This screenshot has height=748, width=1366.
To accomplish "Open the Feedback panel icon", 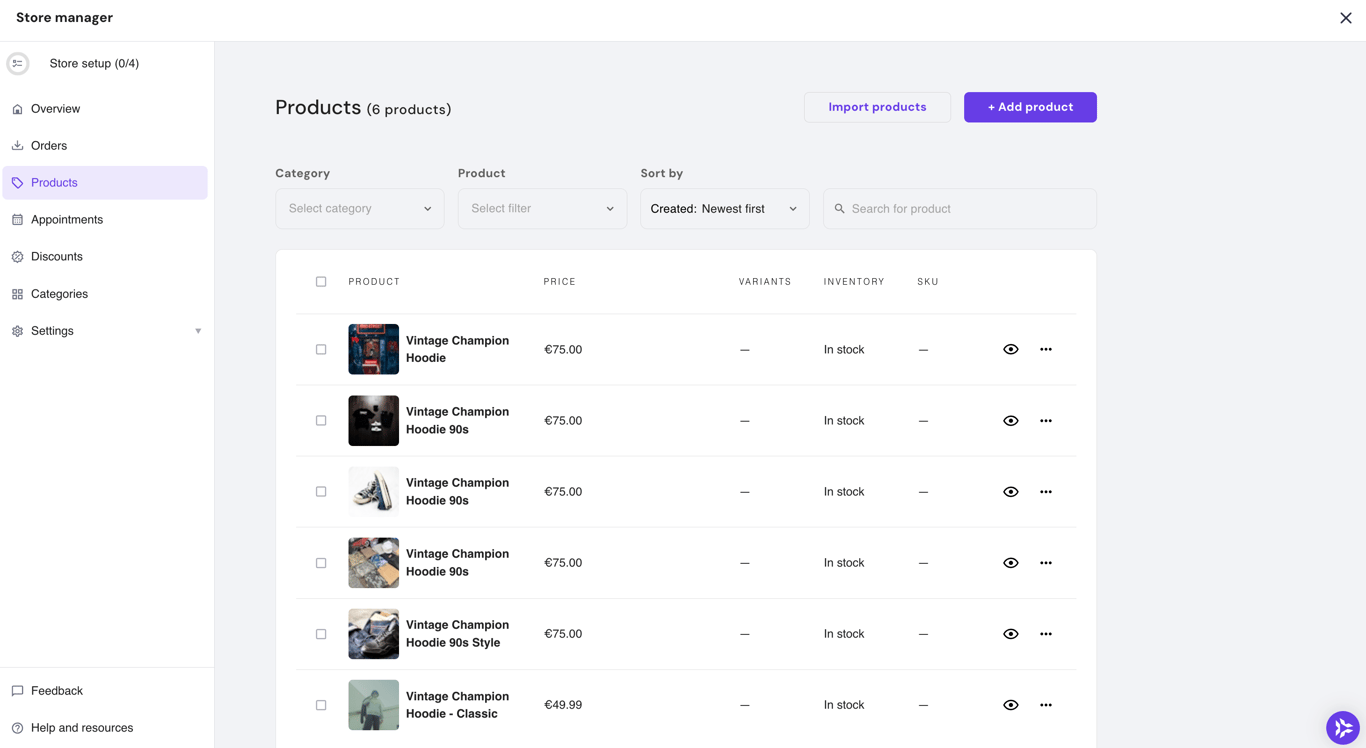I will click(16, 690).
